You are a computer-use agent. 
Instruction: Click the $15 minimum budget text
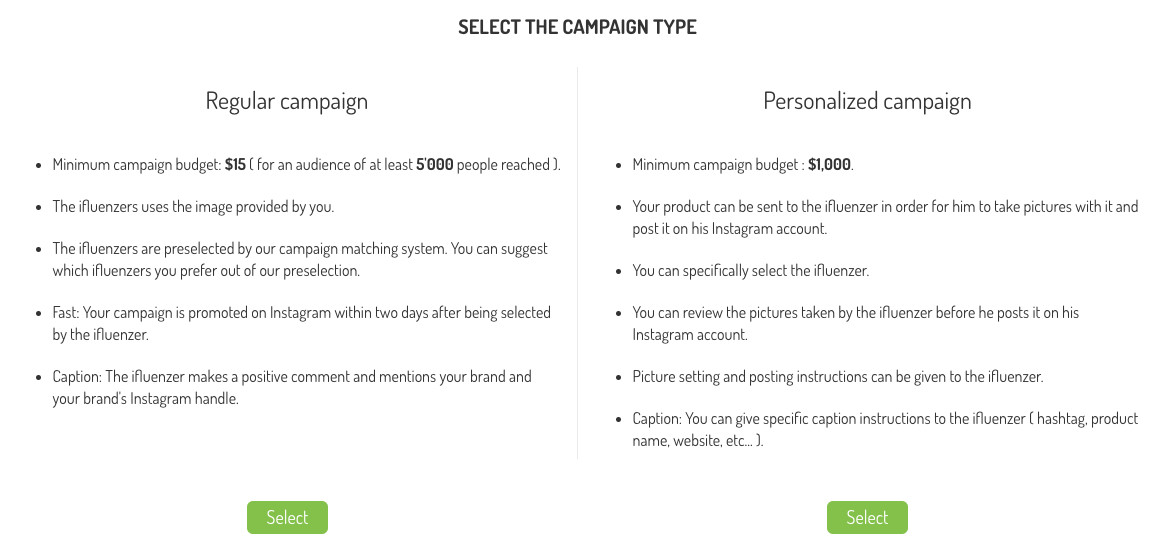235,164
